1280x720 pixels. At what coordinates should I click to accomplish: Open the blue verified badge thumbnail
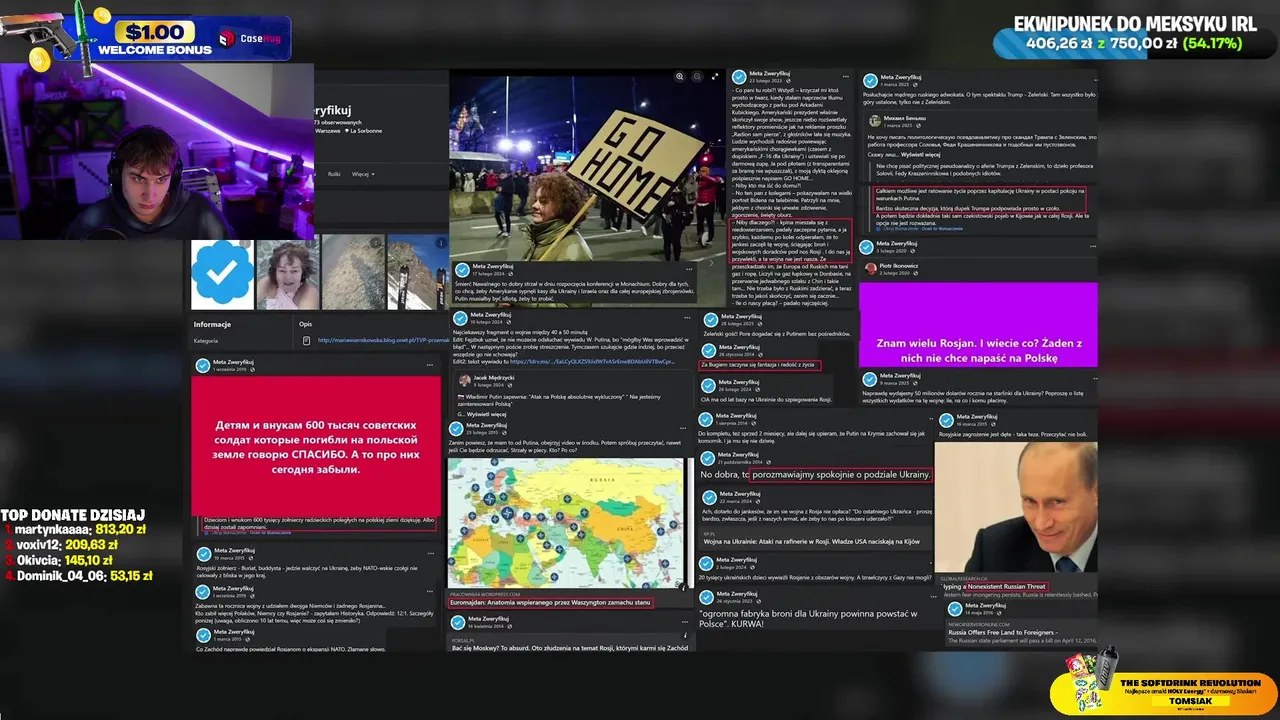click(222, 273)
